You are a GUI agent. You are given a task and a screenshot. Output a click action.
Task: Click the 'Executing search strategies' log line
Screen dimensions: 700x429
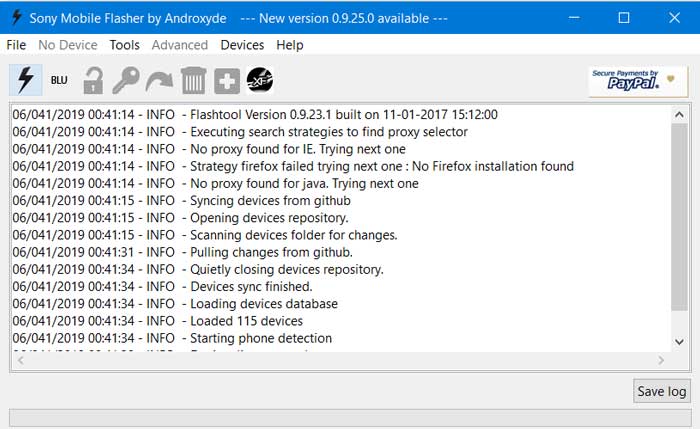pos(240,132)
